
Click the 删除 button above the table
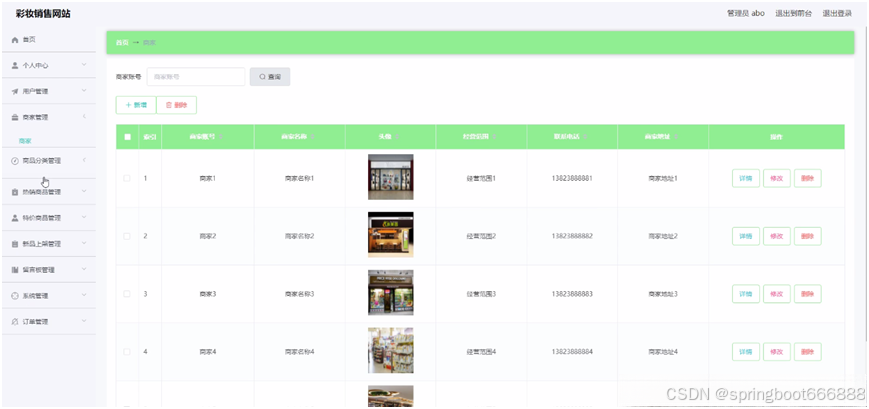177,105
